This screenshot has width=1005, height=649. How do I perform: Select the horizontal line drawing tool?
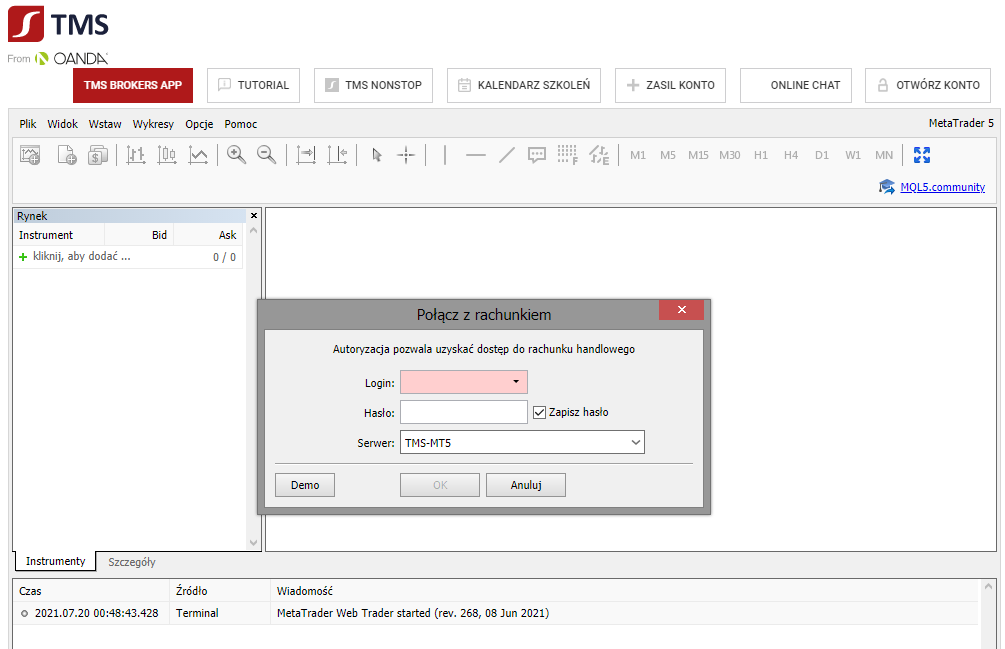point(476,155)
